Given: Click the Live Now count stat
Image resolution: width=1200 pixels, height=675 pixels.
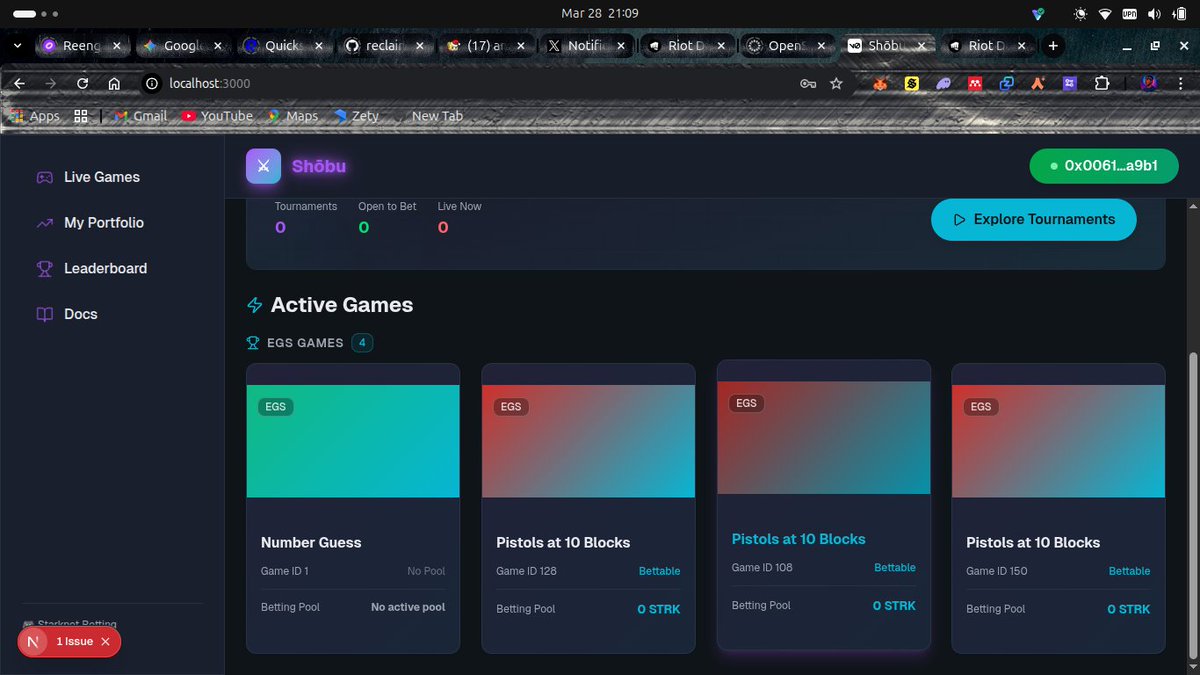Looking at the screenshot, I should (x=459, y=218).
